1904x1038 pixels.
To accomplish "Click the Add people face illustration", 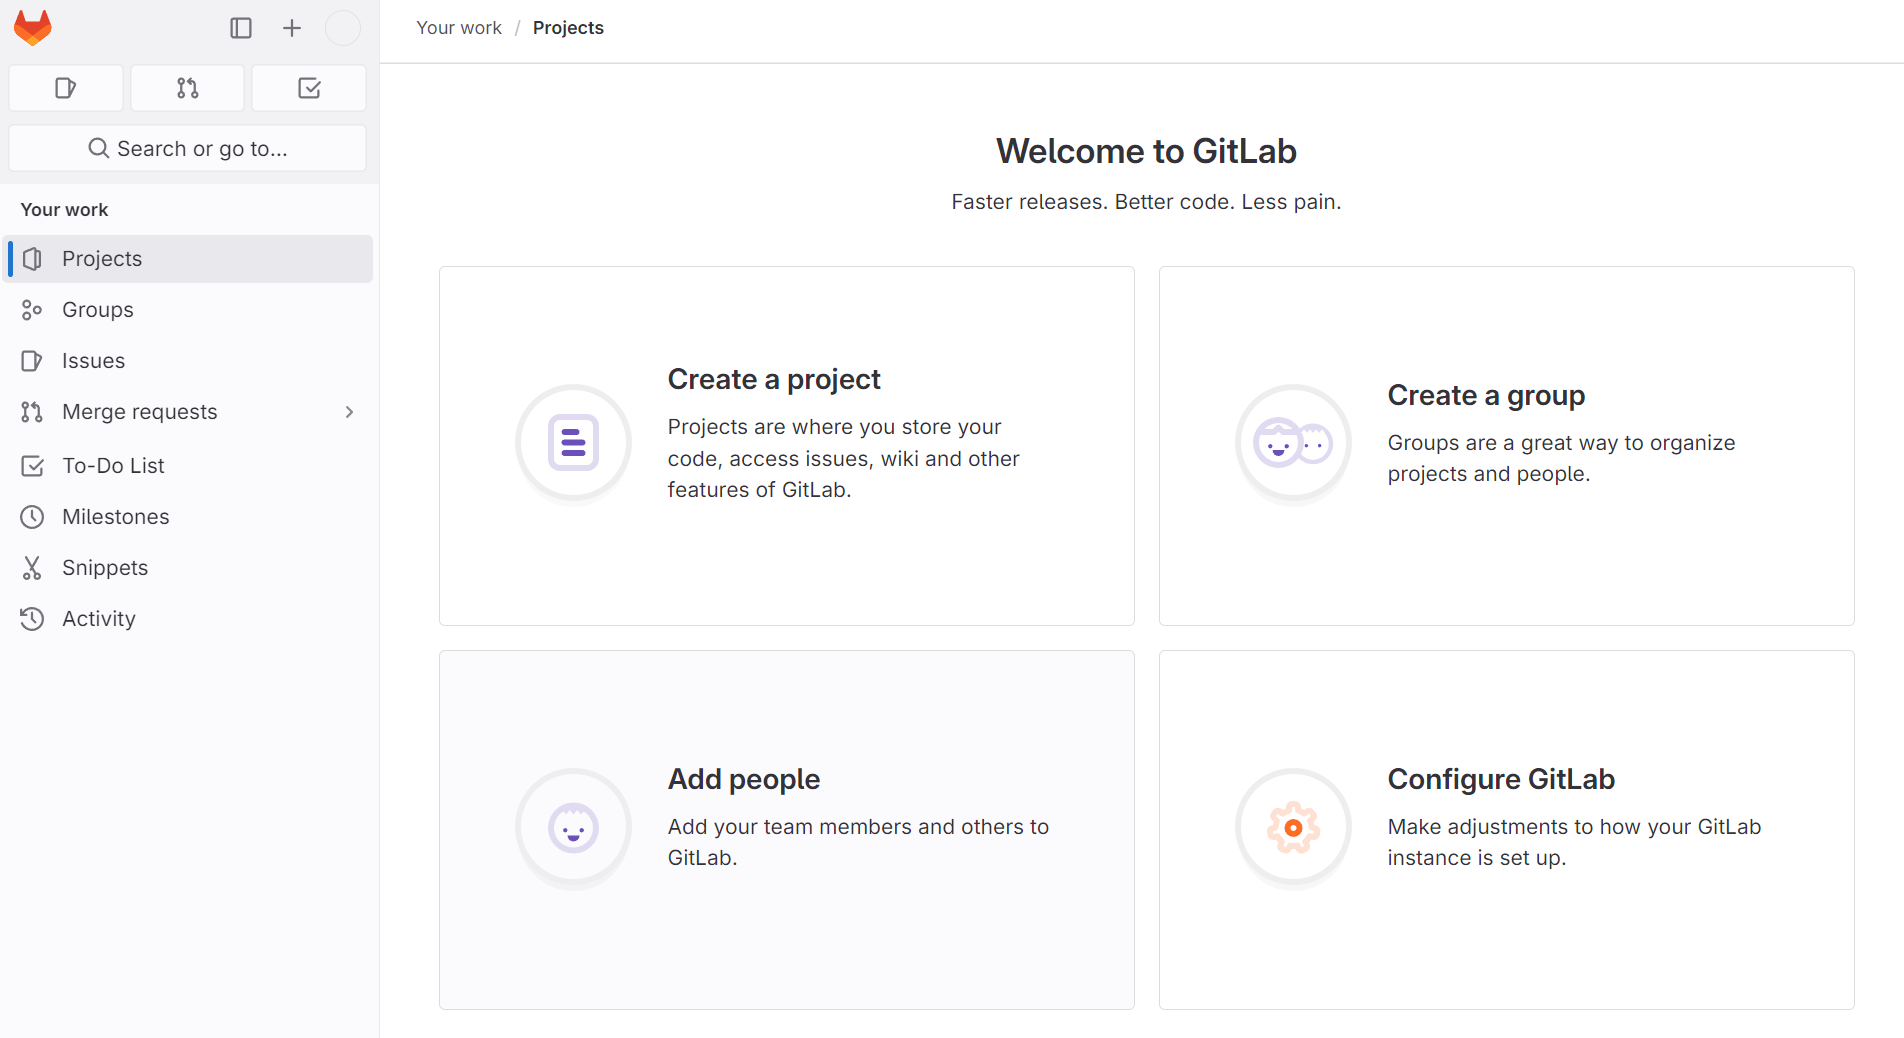I will coord(573,827).
